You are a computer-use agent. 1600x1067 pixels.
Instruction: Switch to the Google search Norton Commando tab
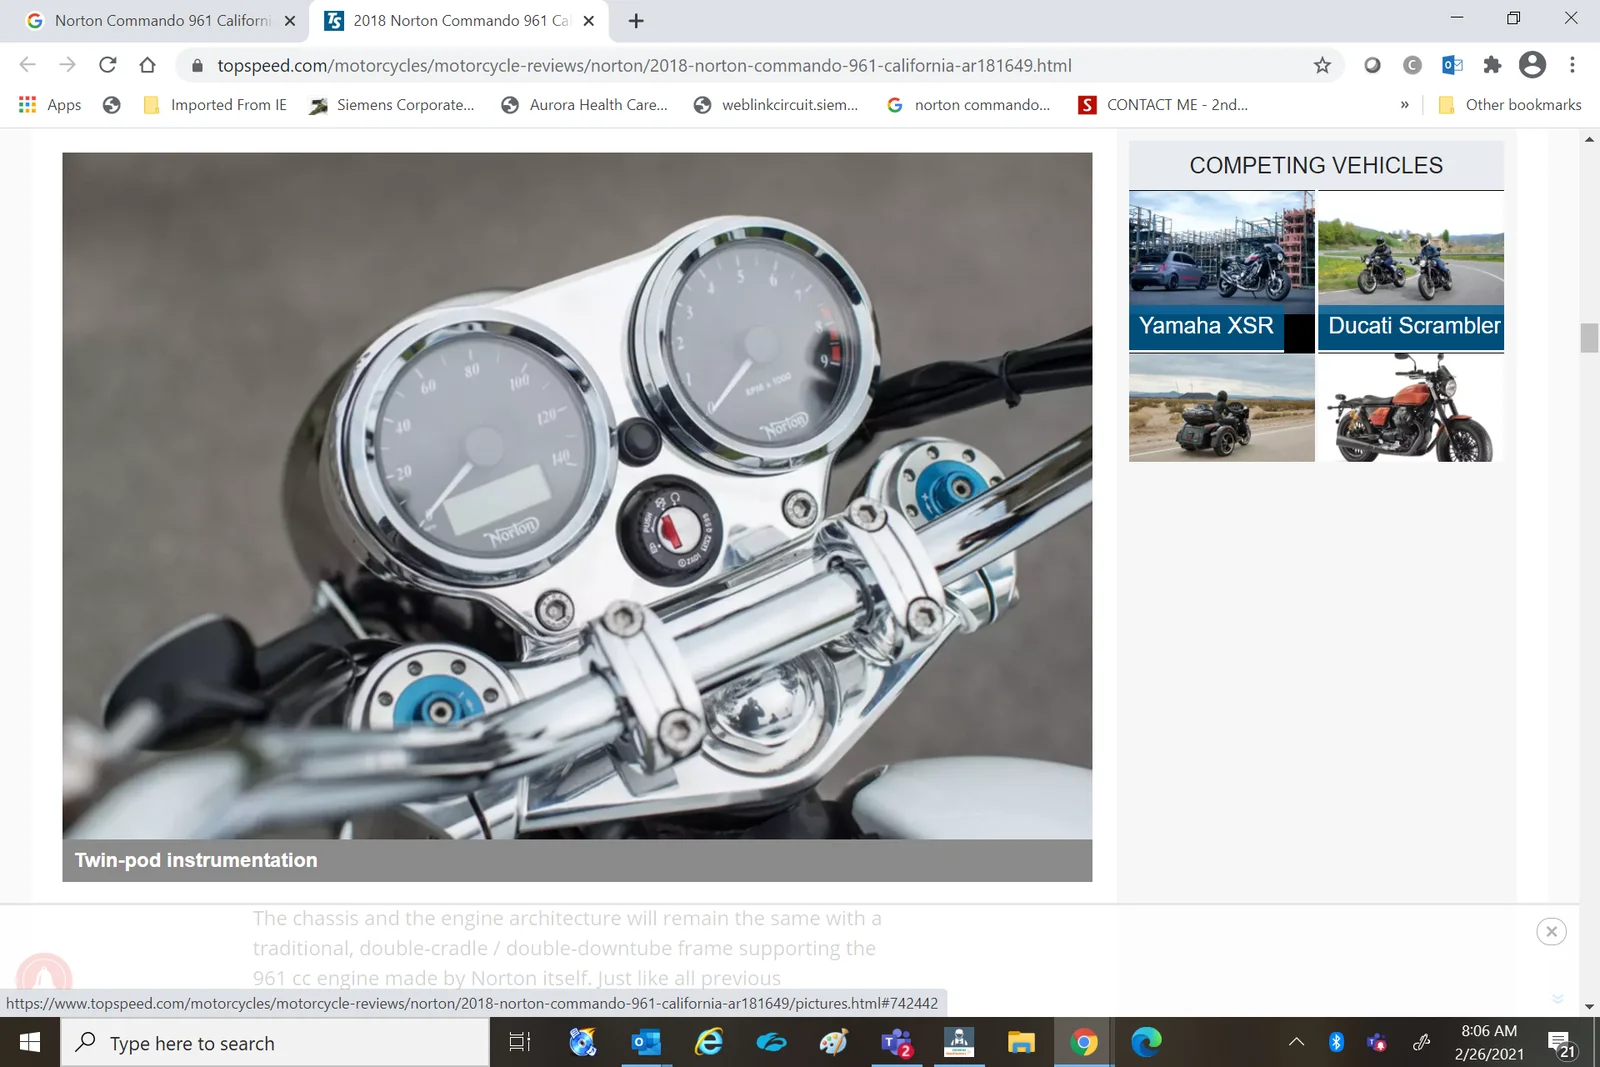(160, 20)
